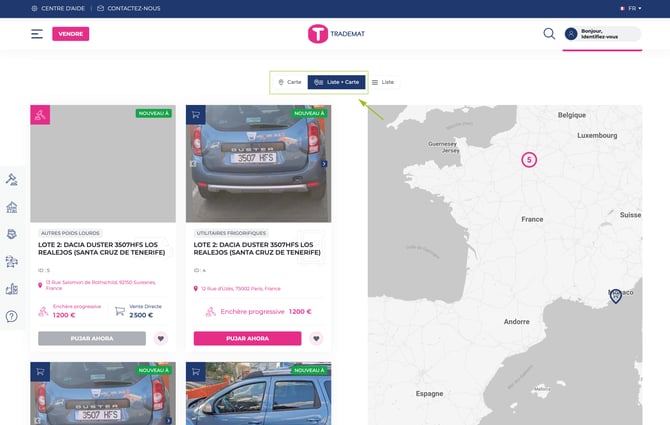Click Vente Directe 2500 € price
670x425 pixels.
click(139, 311)
